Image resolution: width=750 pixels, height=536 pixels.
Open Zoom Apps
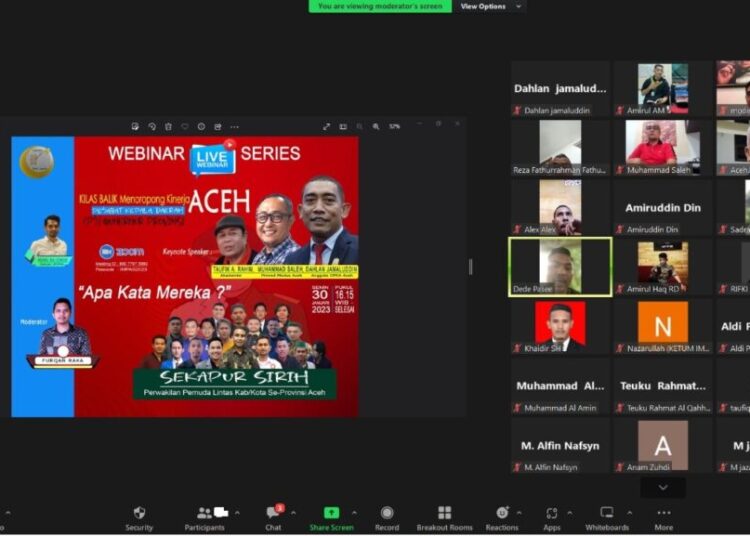pyautogui.click(x=551, y=518)
